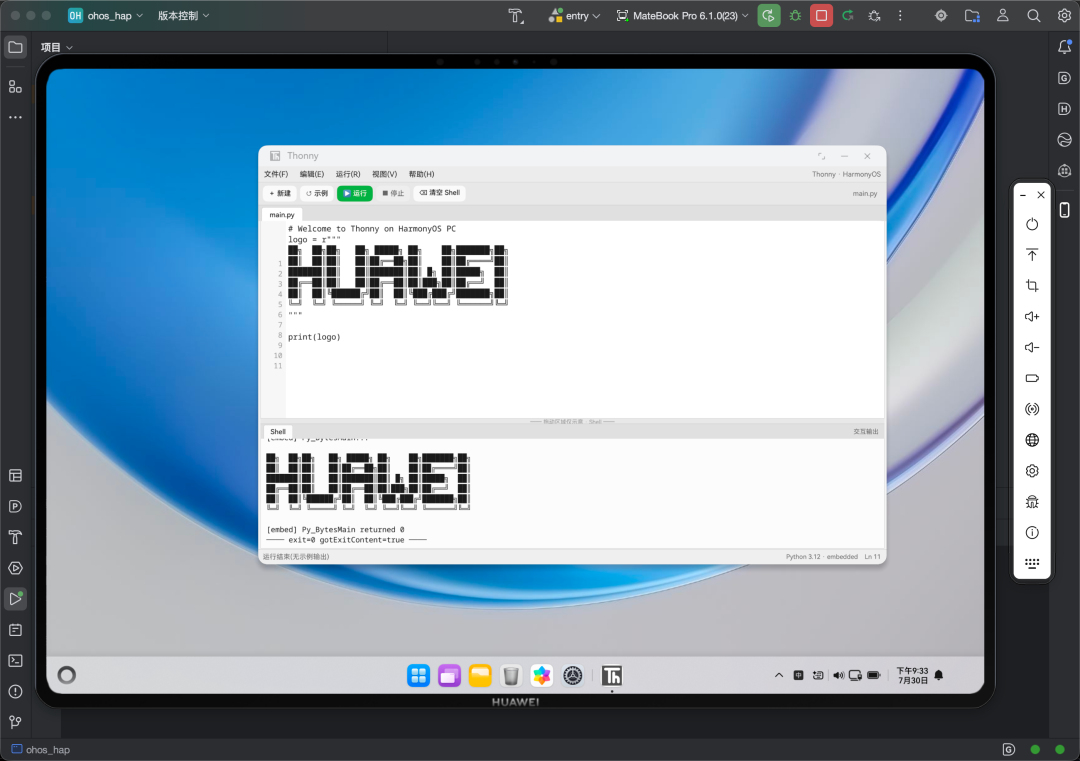The height and width of the screenshot is (761, 1080).
Task: Click the 运行结束(无示例输出) status text
Action: pos(296,556)
